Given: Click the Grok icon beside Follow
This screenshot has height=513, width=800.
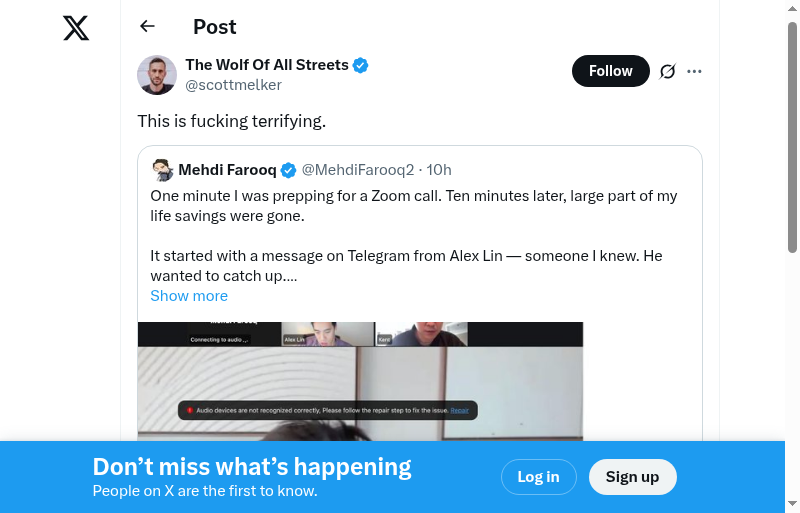Looking at the screenshot, I should tap(668, 71).
